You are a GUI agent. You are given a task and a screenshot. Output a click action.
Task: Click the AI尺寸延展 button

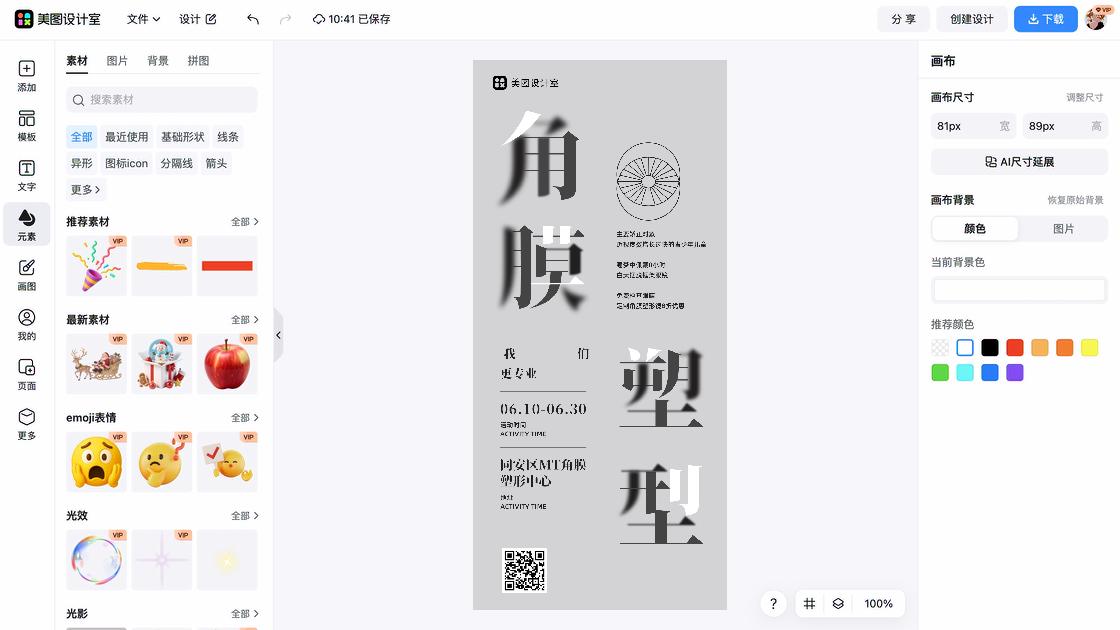[1019, 162]
